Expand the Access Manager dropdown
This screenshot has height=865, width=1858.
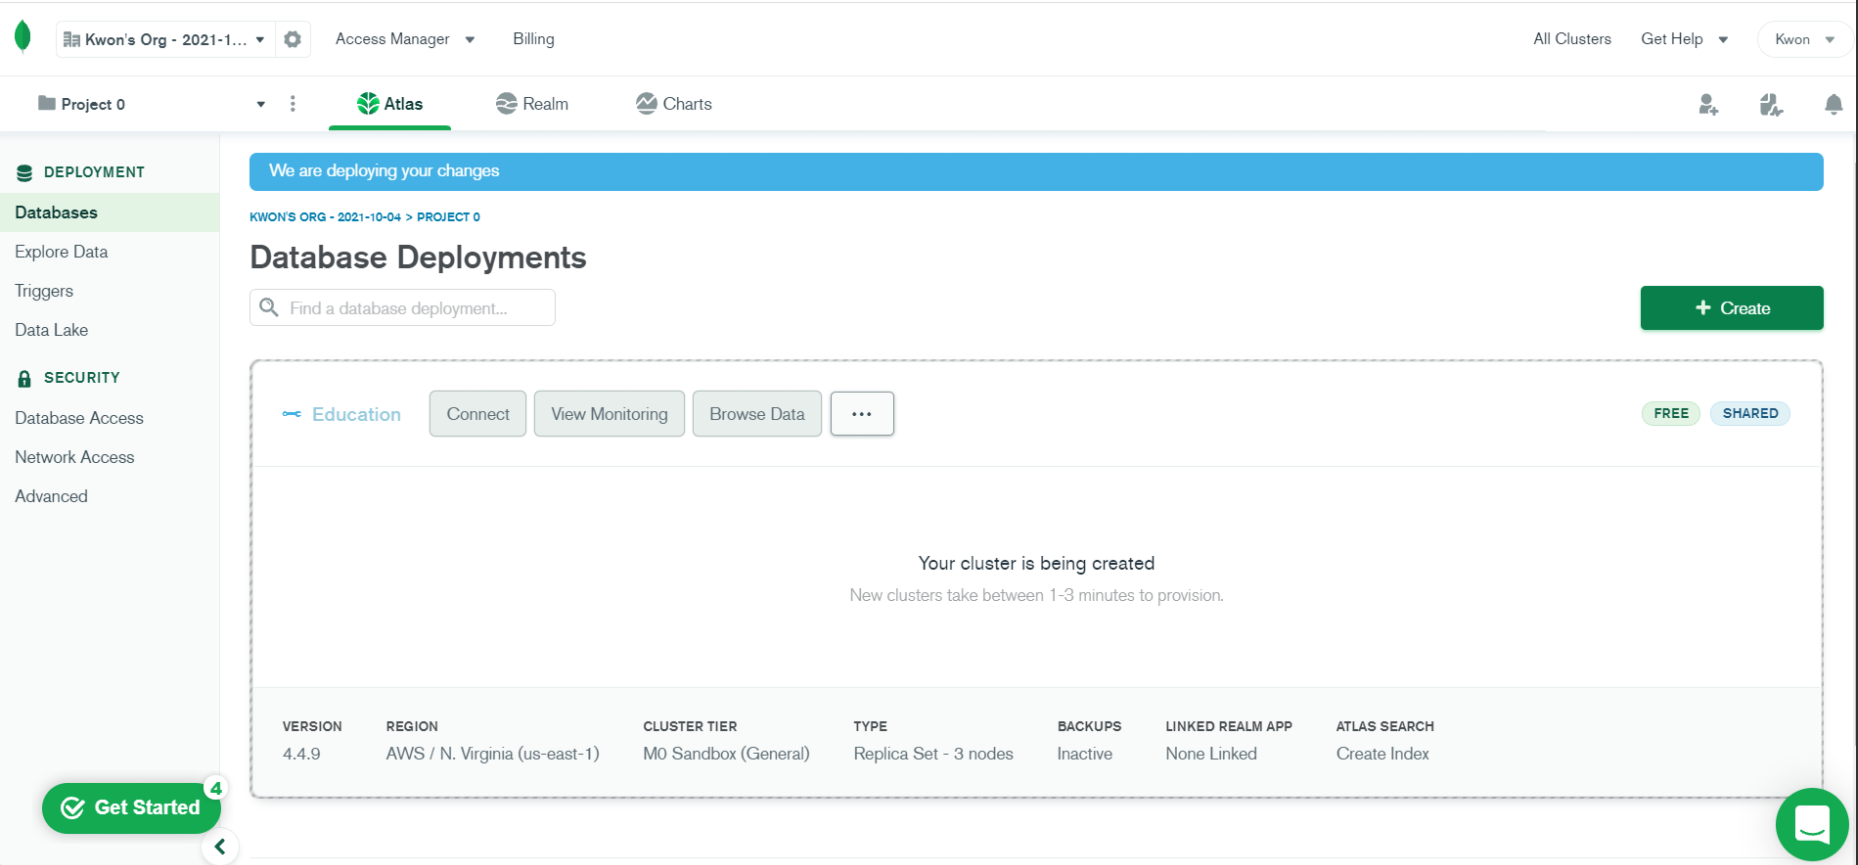point(405,39)
